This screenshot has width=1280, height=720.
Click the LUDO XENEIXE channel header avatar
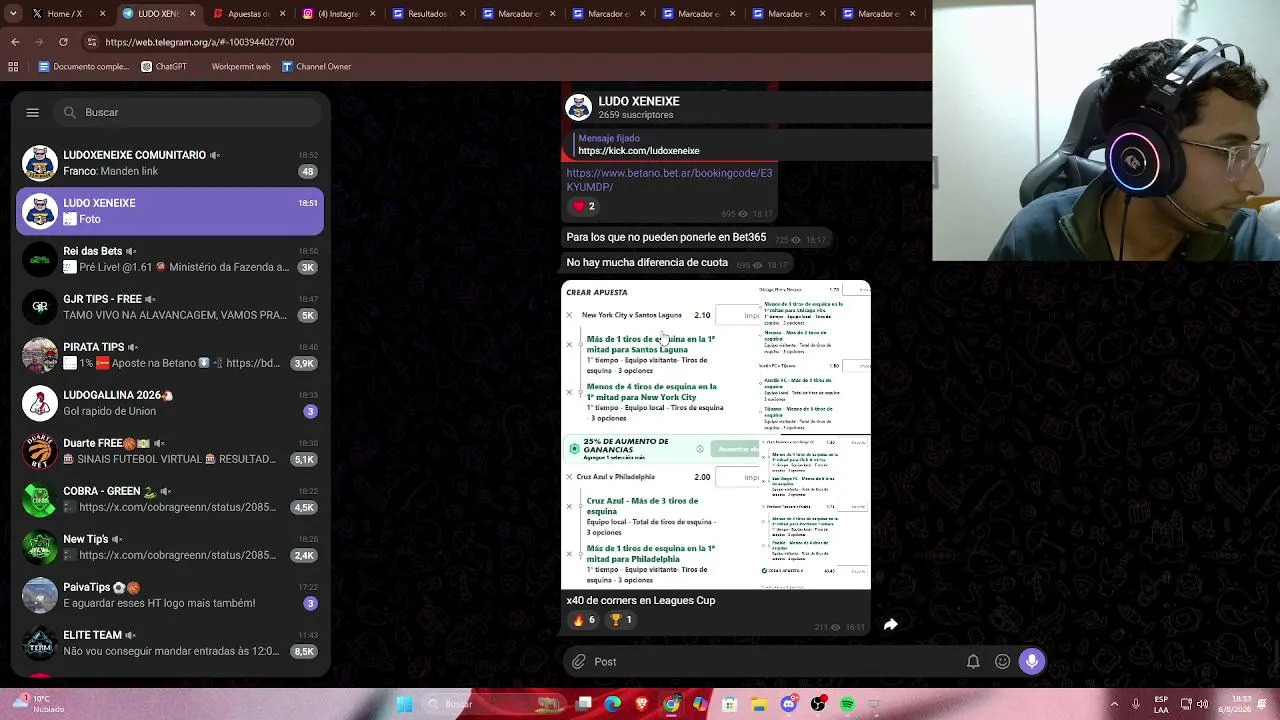(x=578, y=107)
